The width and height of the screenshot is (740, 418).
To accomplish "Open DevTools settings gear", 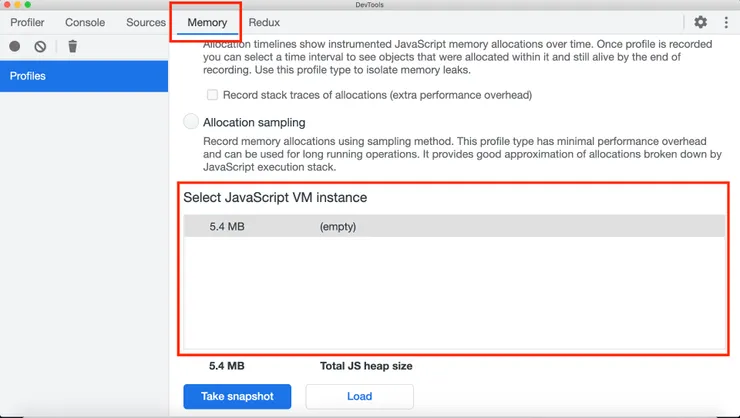I will pyautogui.click(x=700, y=22).
